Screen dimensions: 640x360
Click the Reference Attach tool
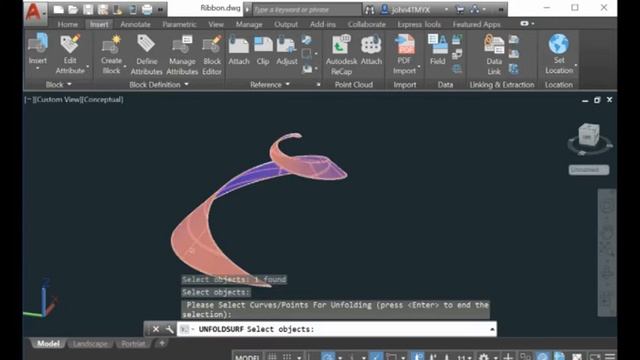(x=239, y=50)
